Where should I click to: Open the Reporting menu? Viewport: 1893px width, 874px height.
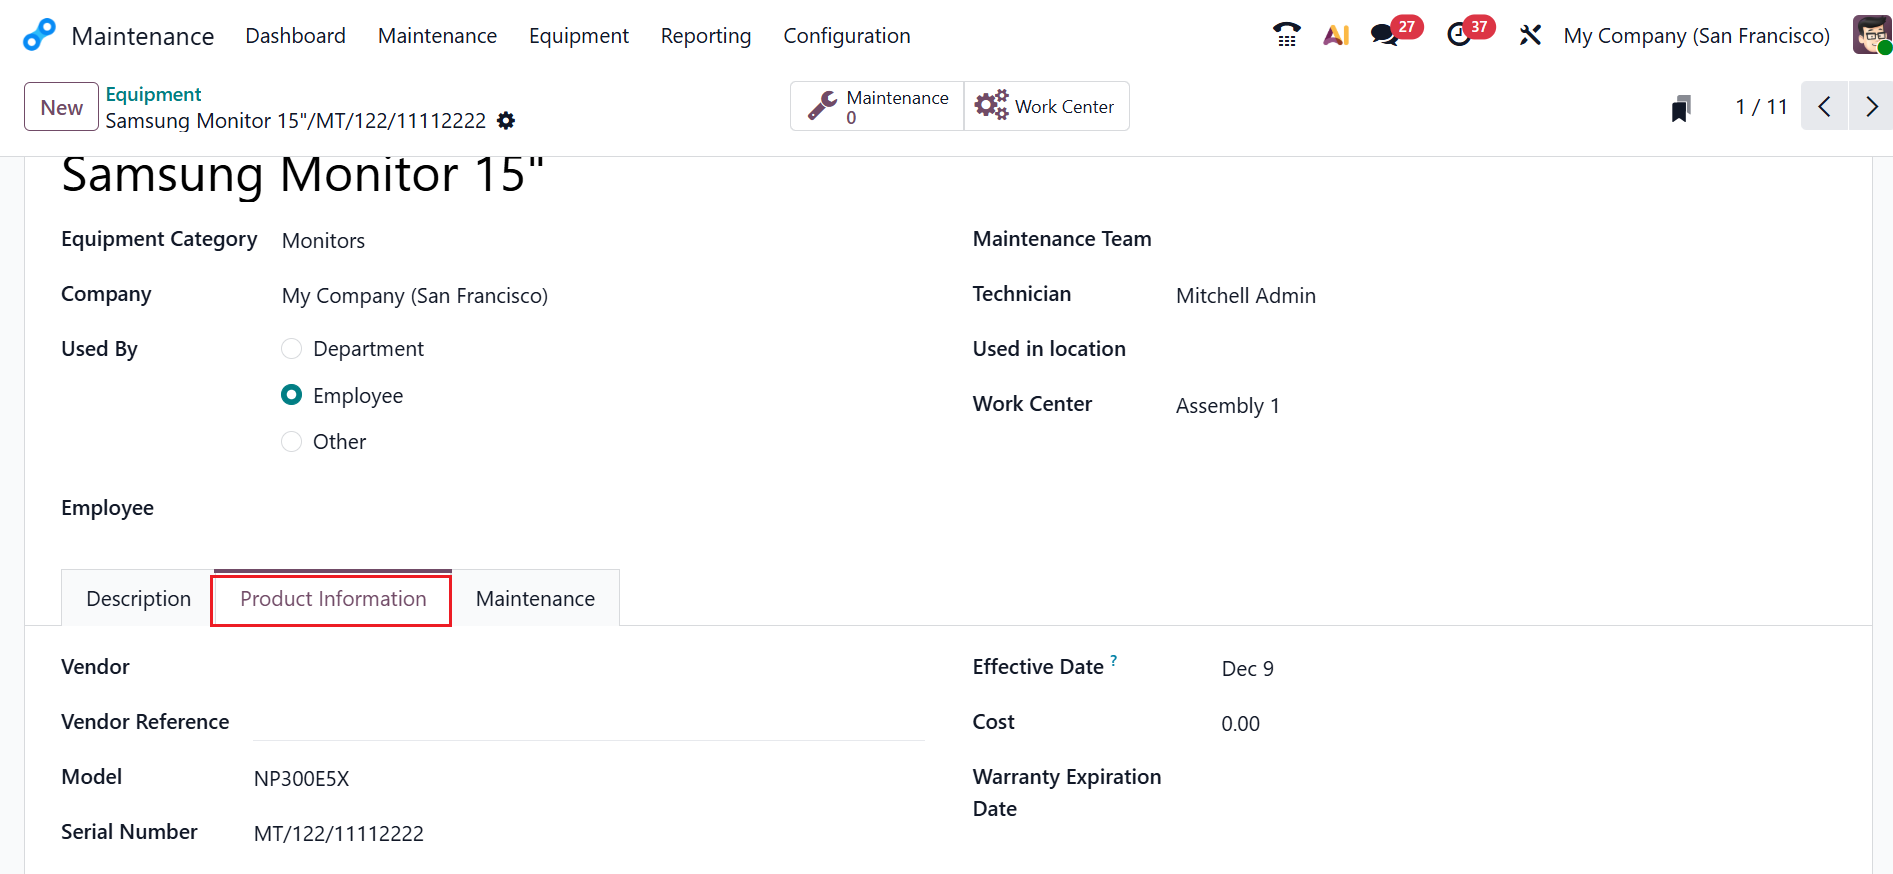705,36
